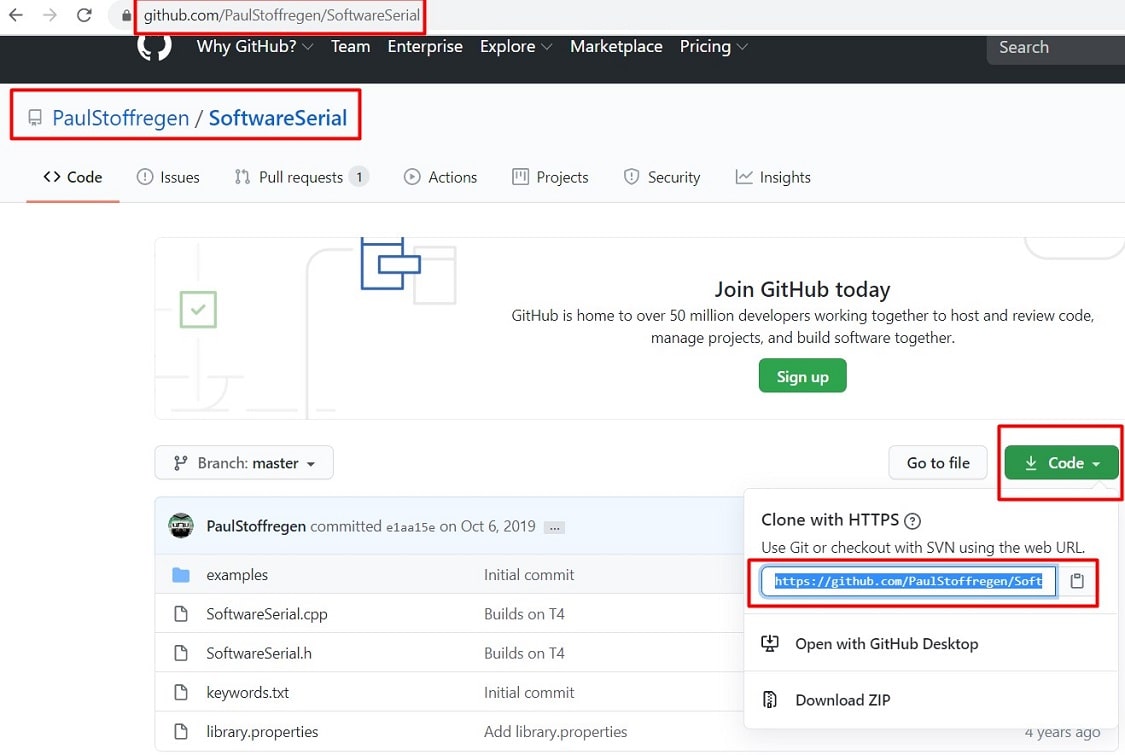The image size is (1125, 755).
Task: Open the Pull requests tab
Action: (301, 177)
